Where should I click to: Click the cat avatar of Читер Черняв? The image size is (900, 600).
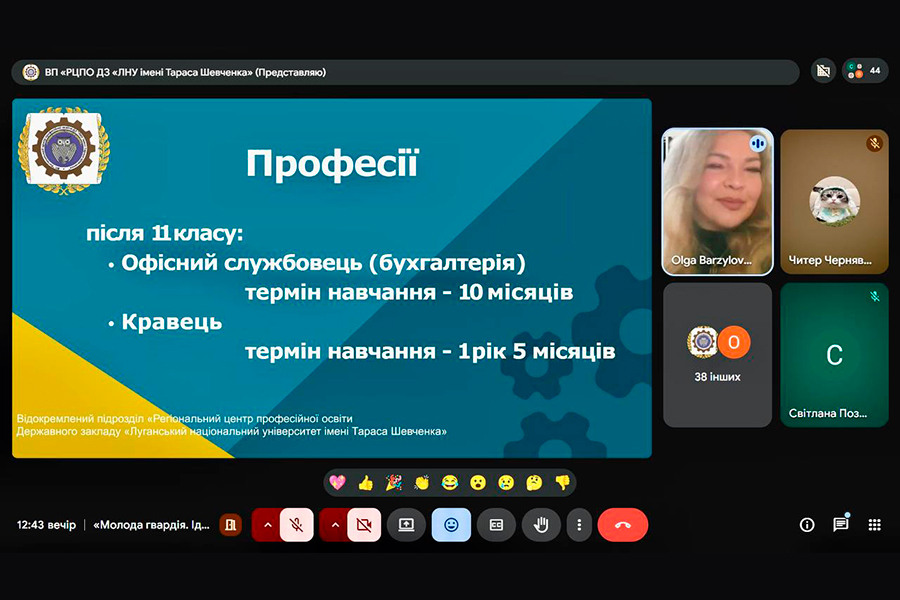pyautogui.click(x=835, y=202)
